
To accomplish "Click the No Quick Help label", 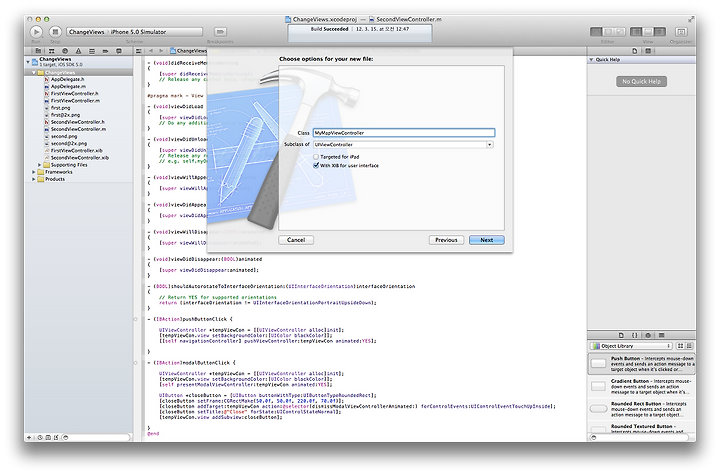I will pos(641,82).
